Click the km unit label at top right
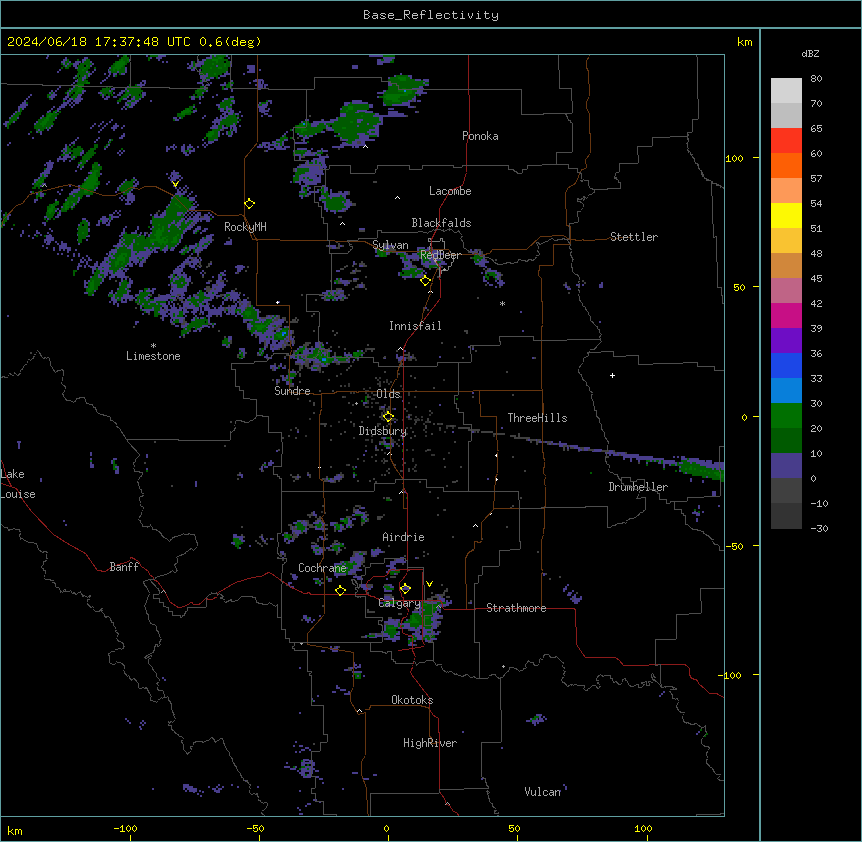The image size is (862, 842). [x=744, y=42]
